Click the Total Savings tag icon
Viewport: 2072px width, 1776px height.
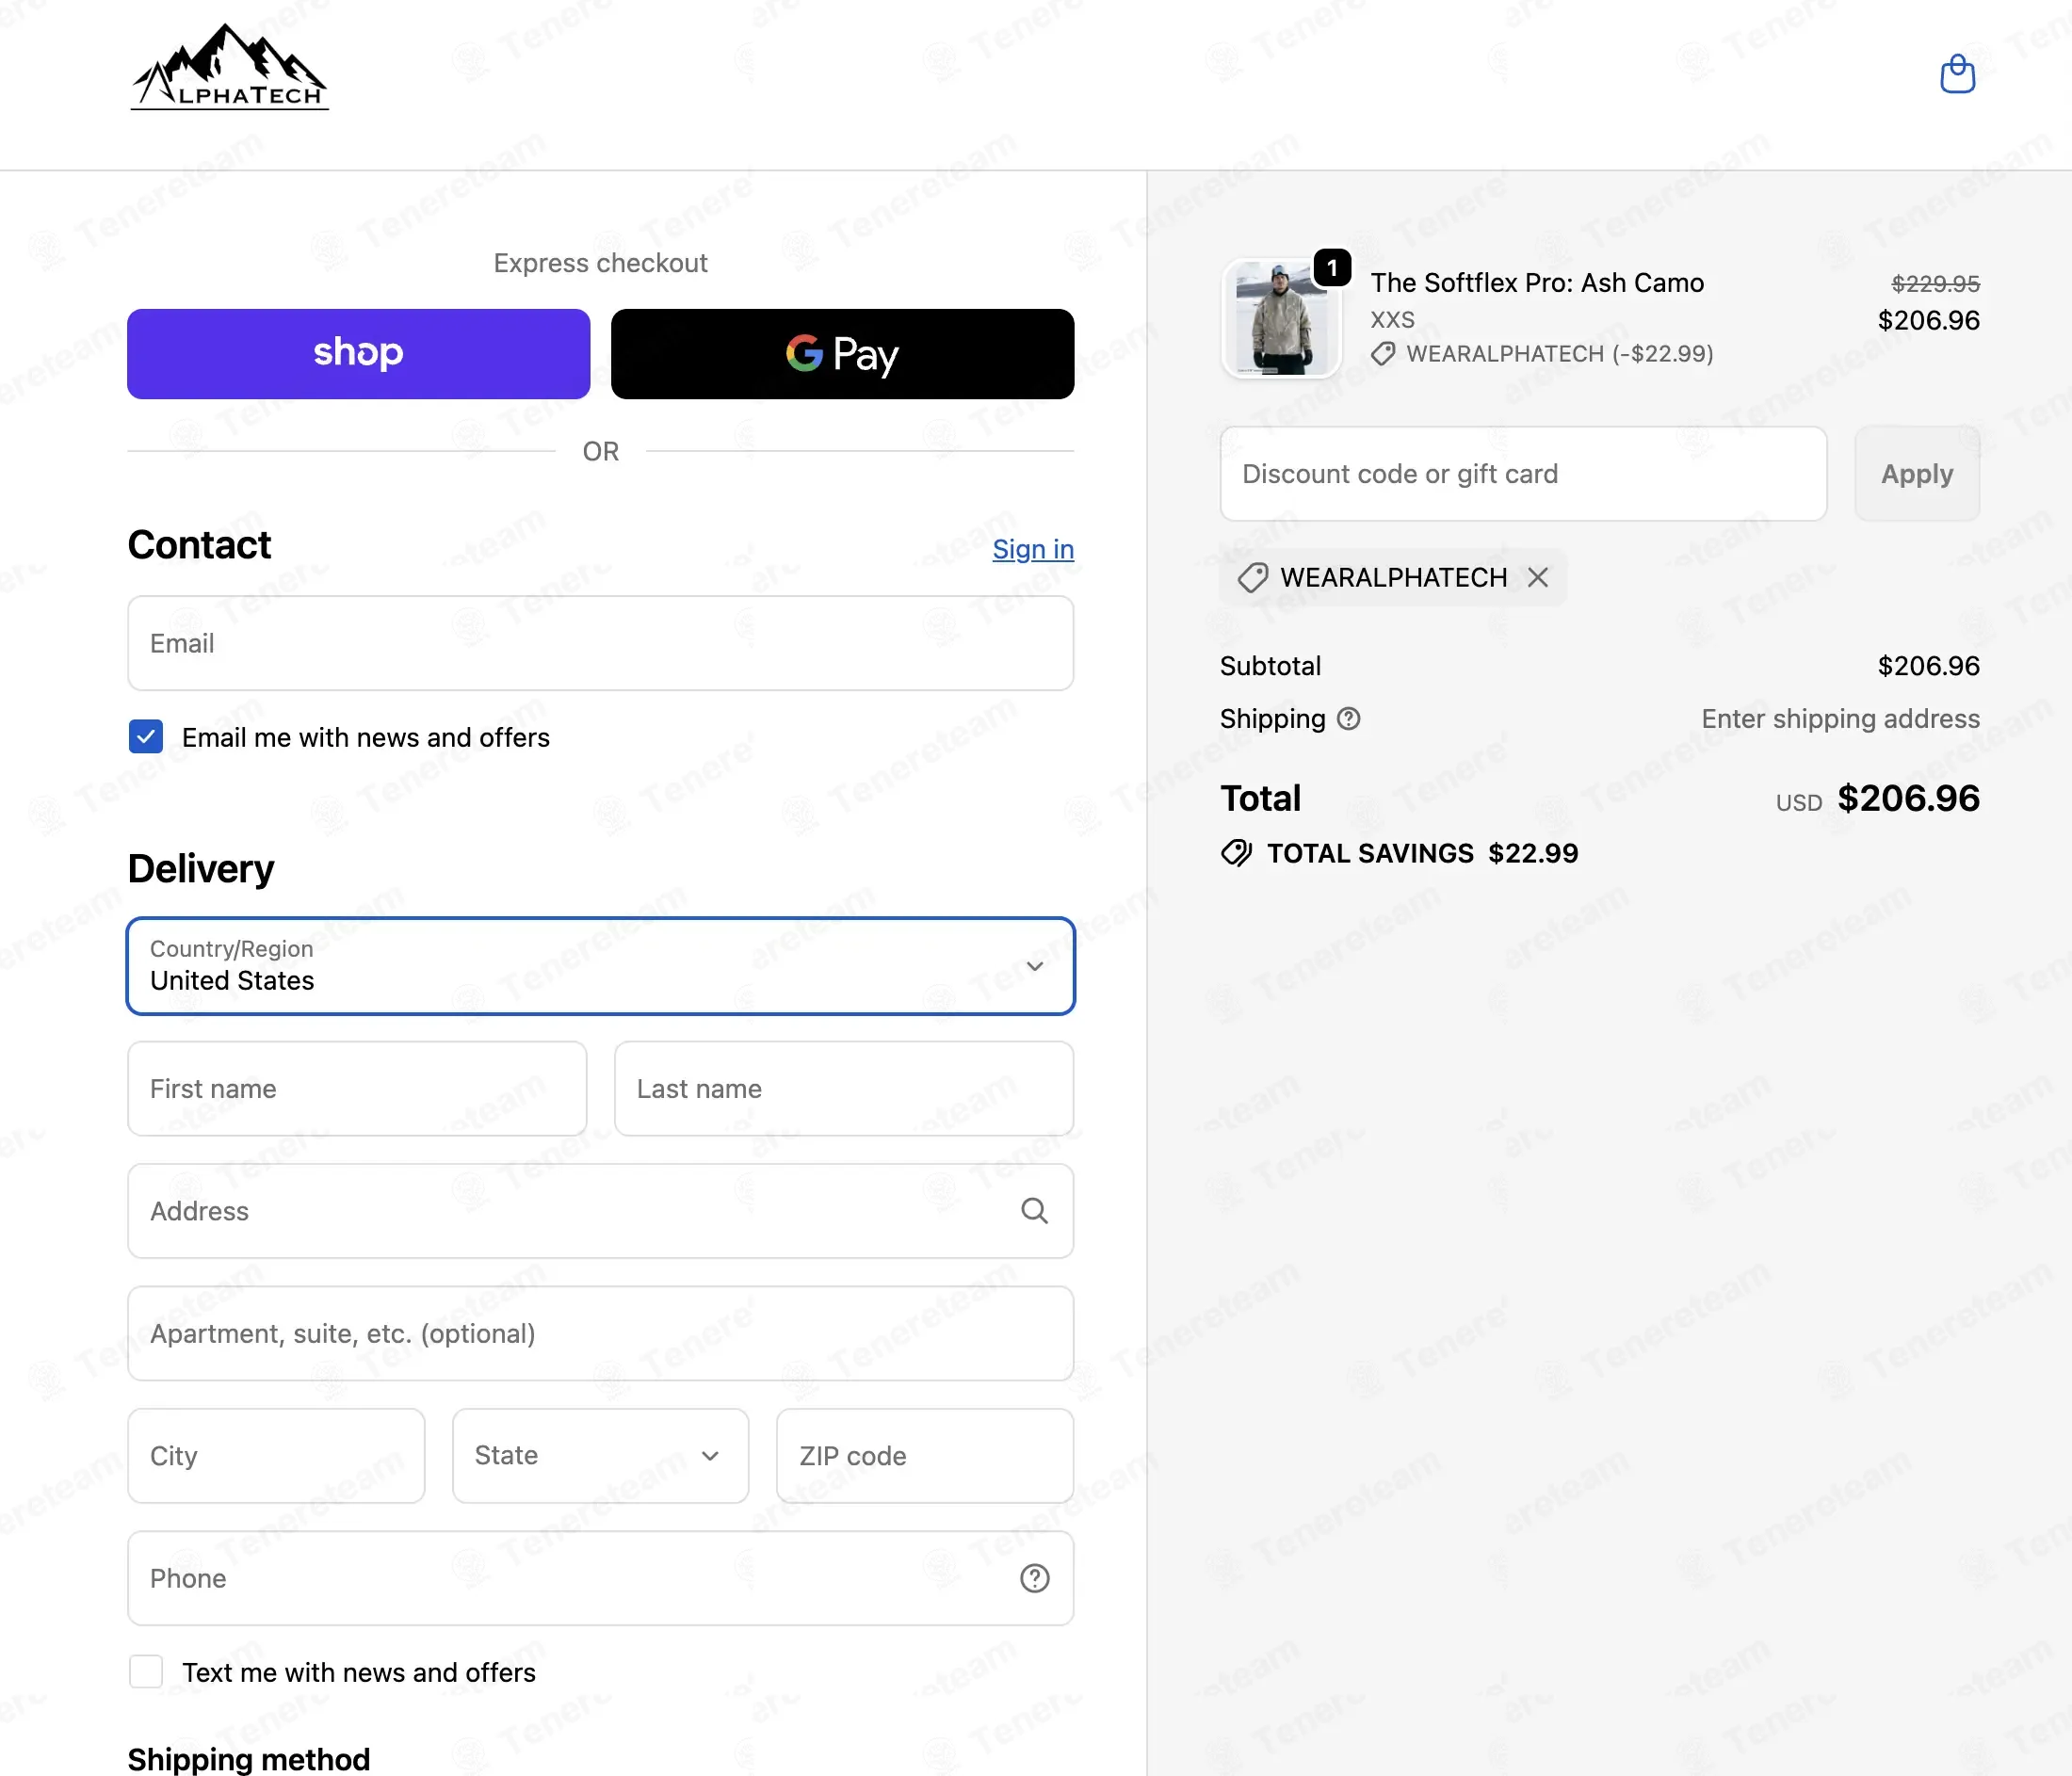[1236, 853]
